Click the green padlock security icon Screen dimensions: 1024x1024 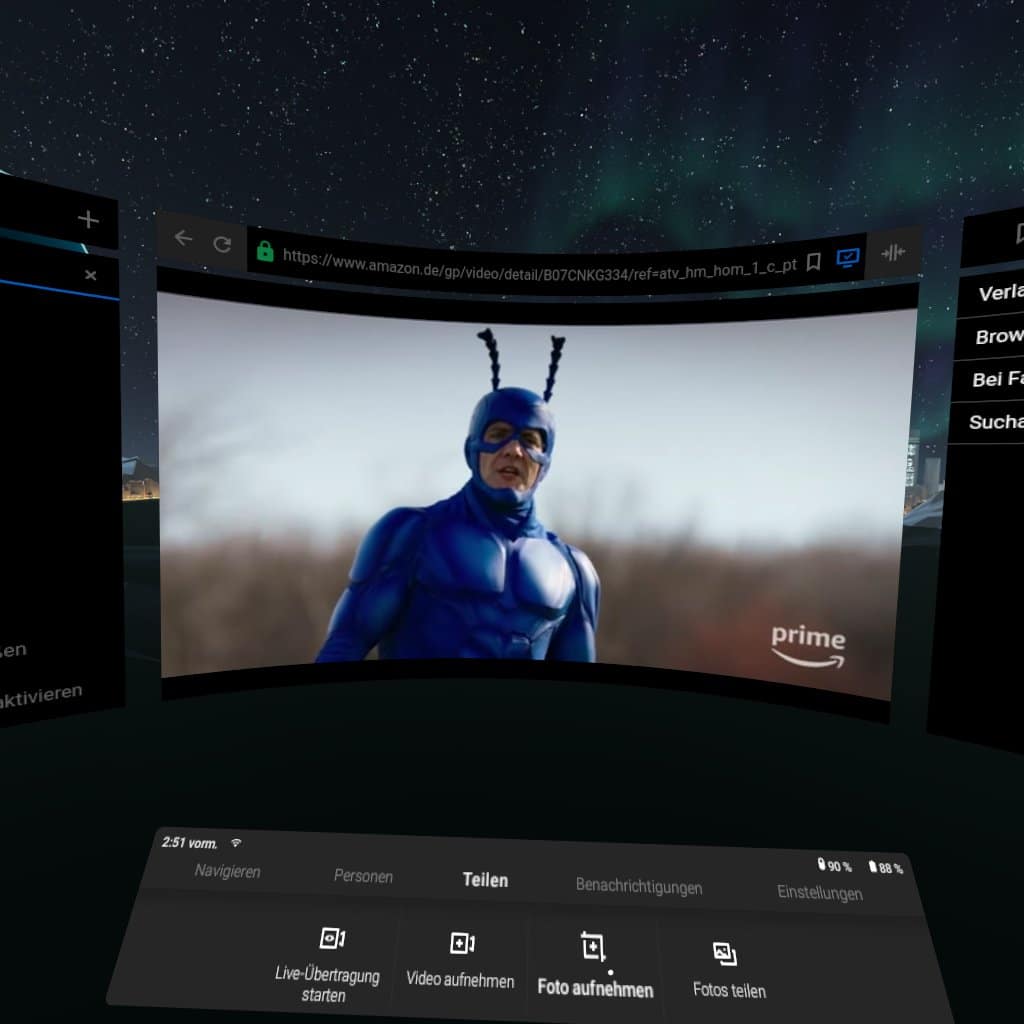pyautogui.click(x=265, y=250)
